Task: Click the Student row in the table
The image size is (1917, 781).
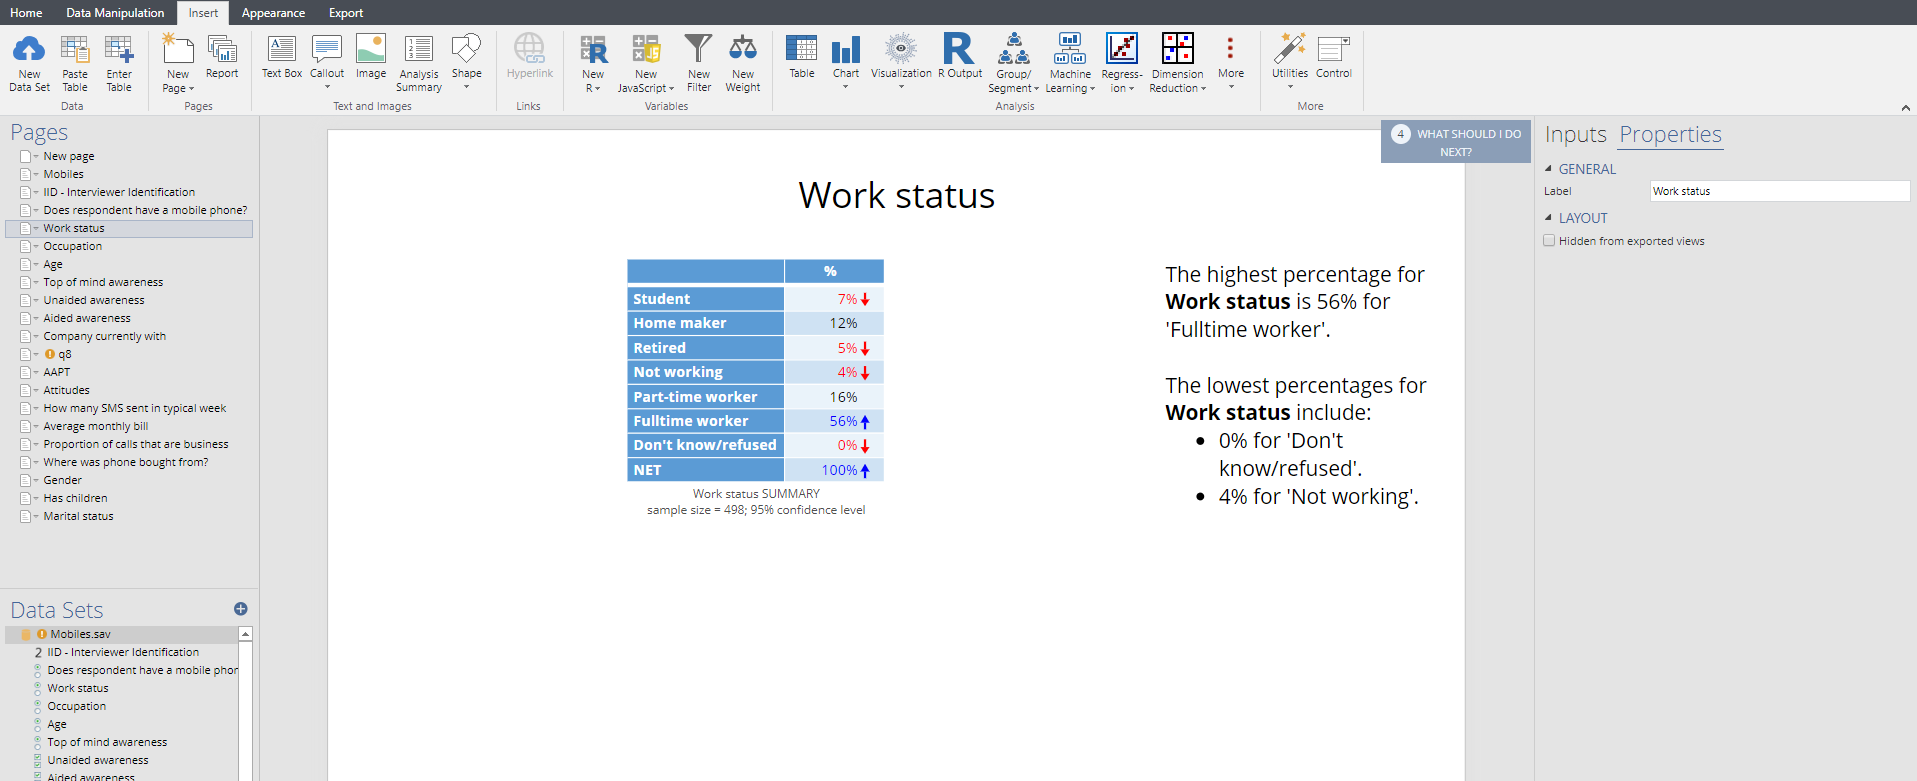Action: pos(755,299)
